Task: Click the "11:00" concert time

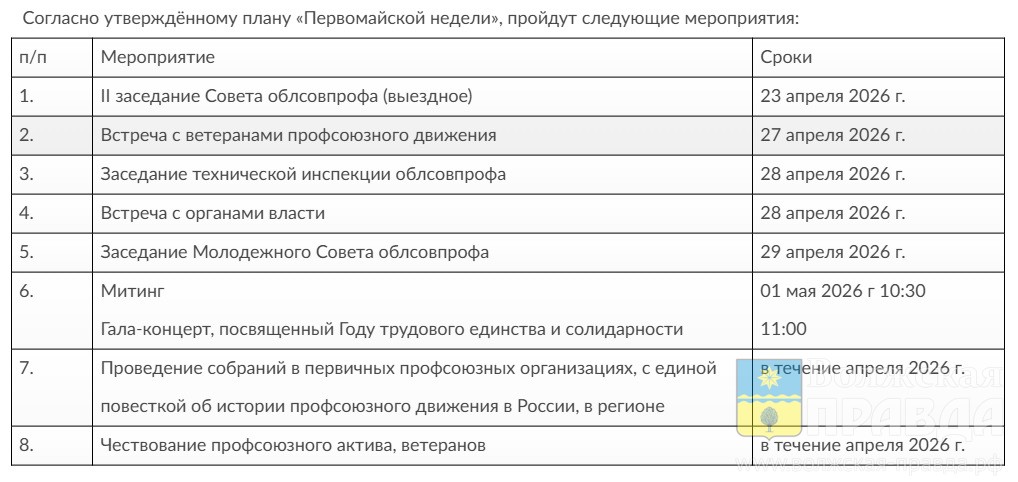Action: pyautogui.click(x=784, y=329)
